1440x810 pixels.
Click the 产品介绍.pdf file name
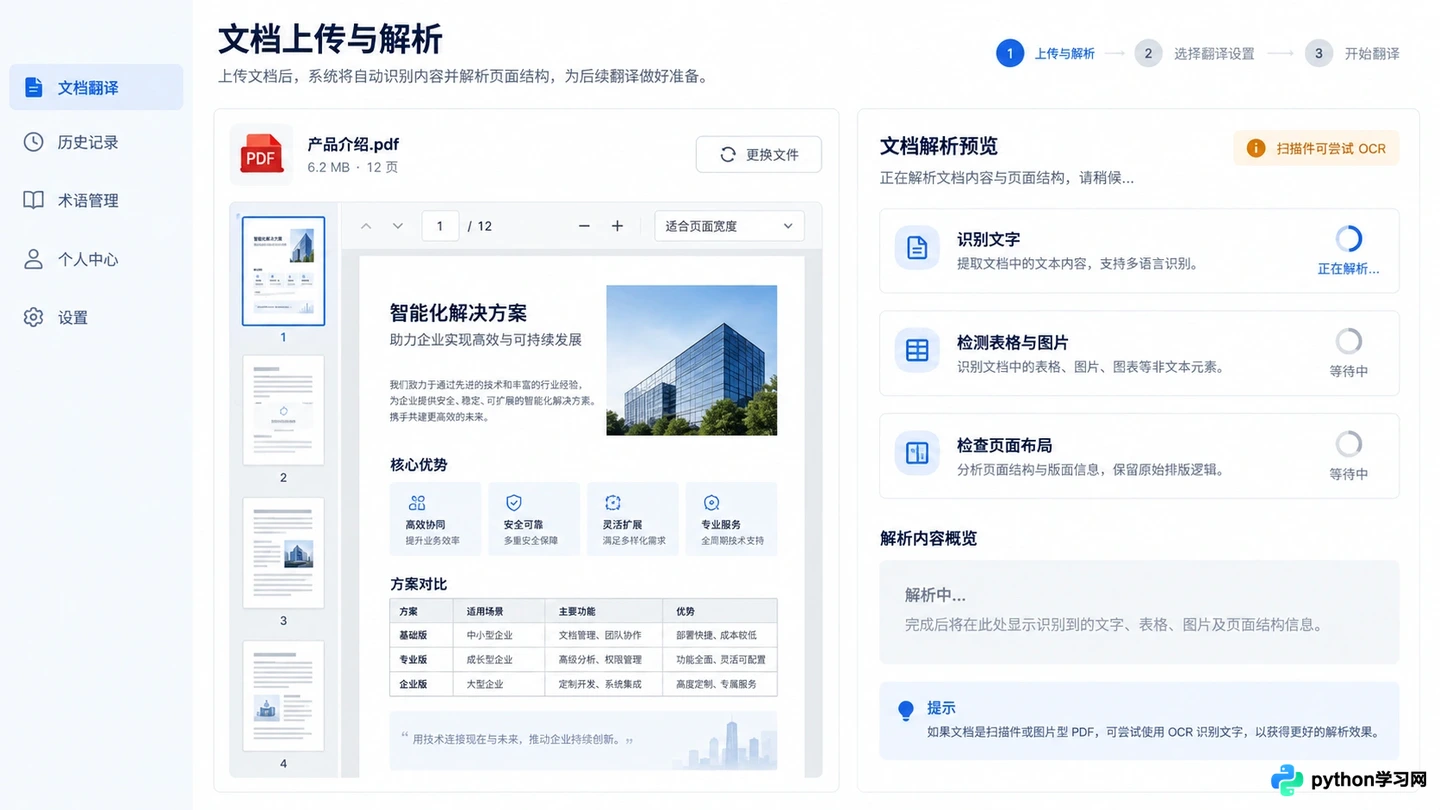(x=353, y=144)
